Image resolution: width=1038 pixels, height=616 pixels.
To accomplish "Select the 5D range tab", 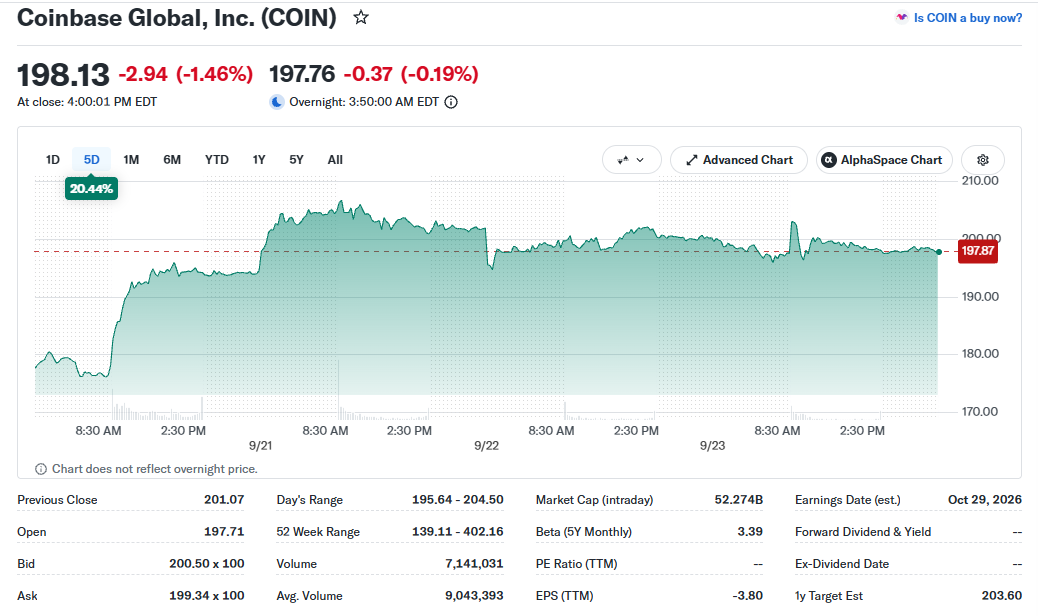I will pyautogui.click(x=91, y=159).
